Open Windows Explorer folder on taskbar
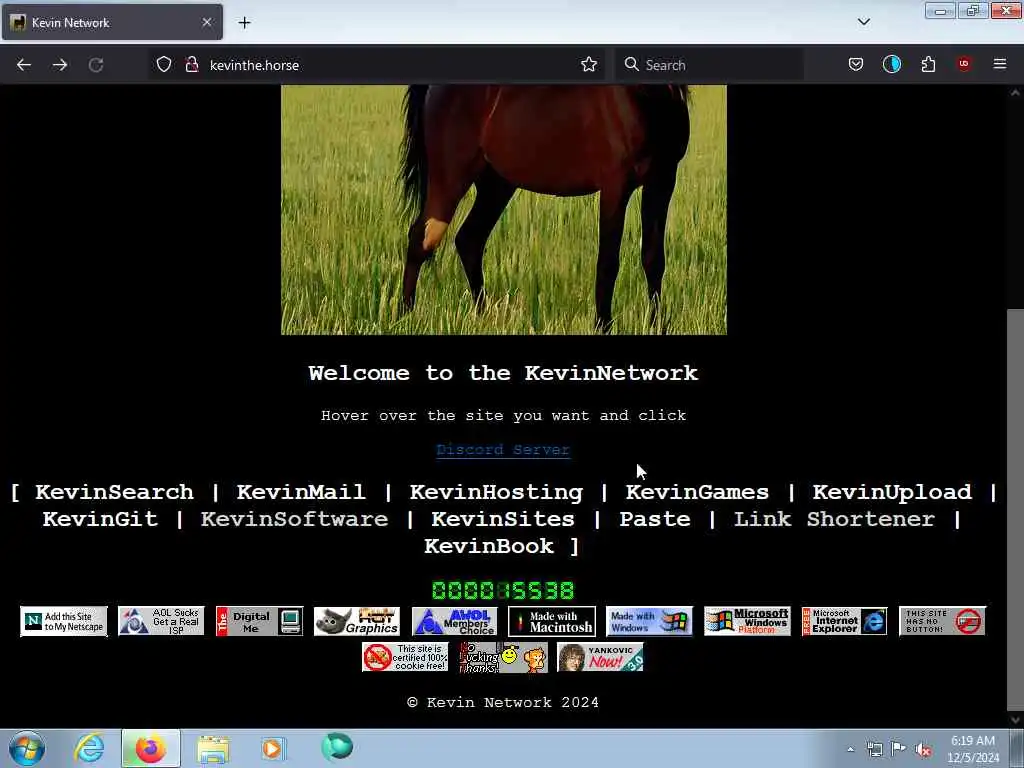Image resolution: width=1024 pixels, height=768 pixels. [x=213, y=748]
